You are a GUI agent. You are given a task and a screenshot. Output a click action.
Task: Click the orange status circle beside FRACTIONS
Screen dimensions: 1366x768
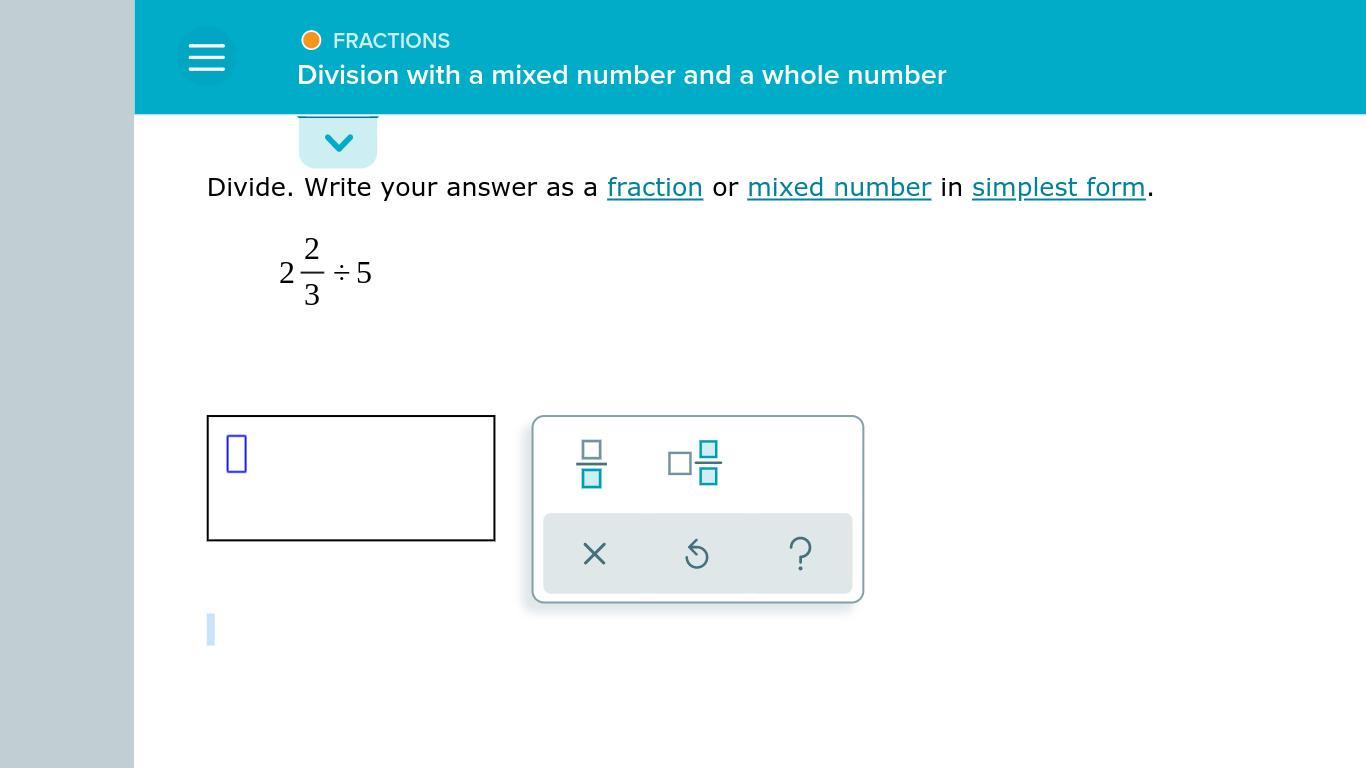click(x=311, y=40)
